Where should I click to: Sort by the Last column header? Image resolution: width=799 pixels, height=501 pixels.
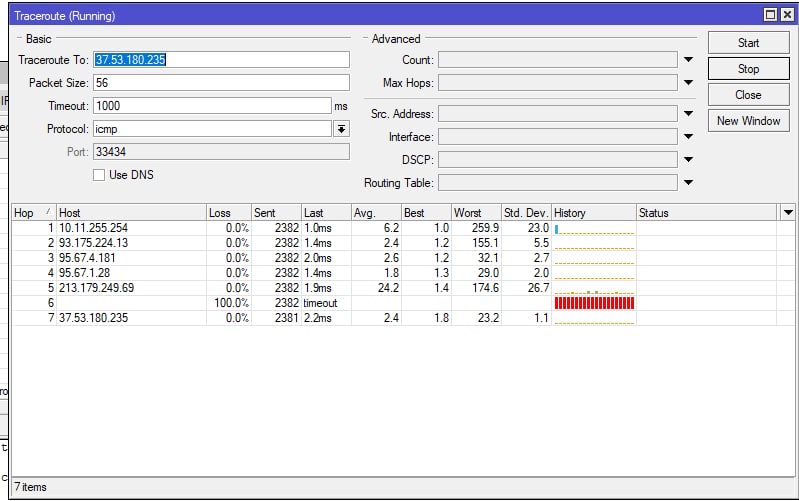[x=326, y=213]
